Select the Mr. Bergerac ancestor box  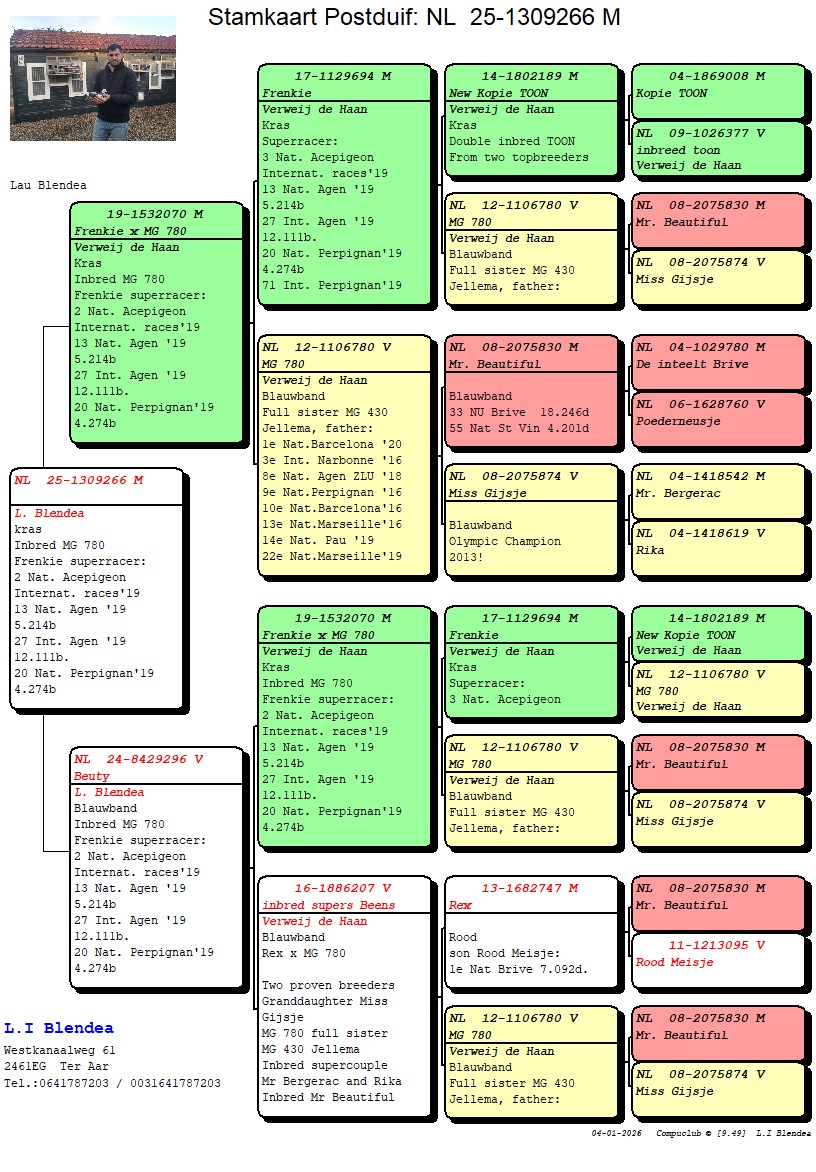click(717, 491)
